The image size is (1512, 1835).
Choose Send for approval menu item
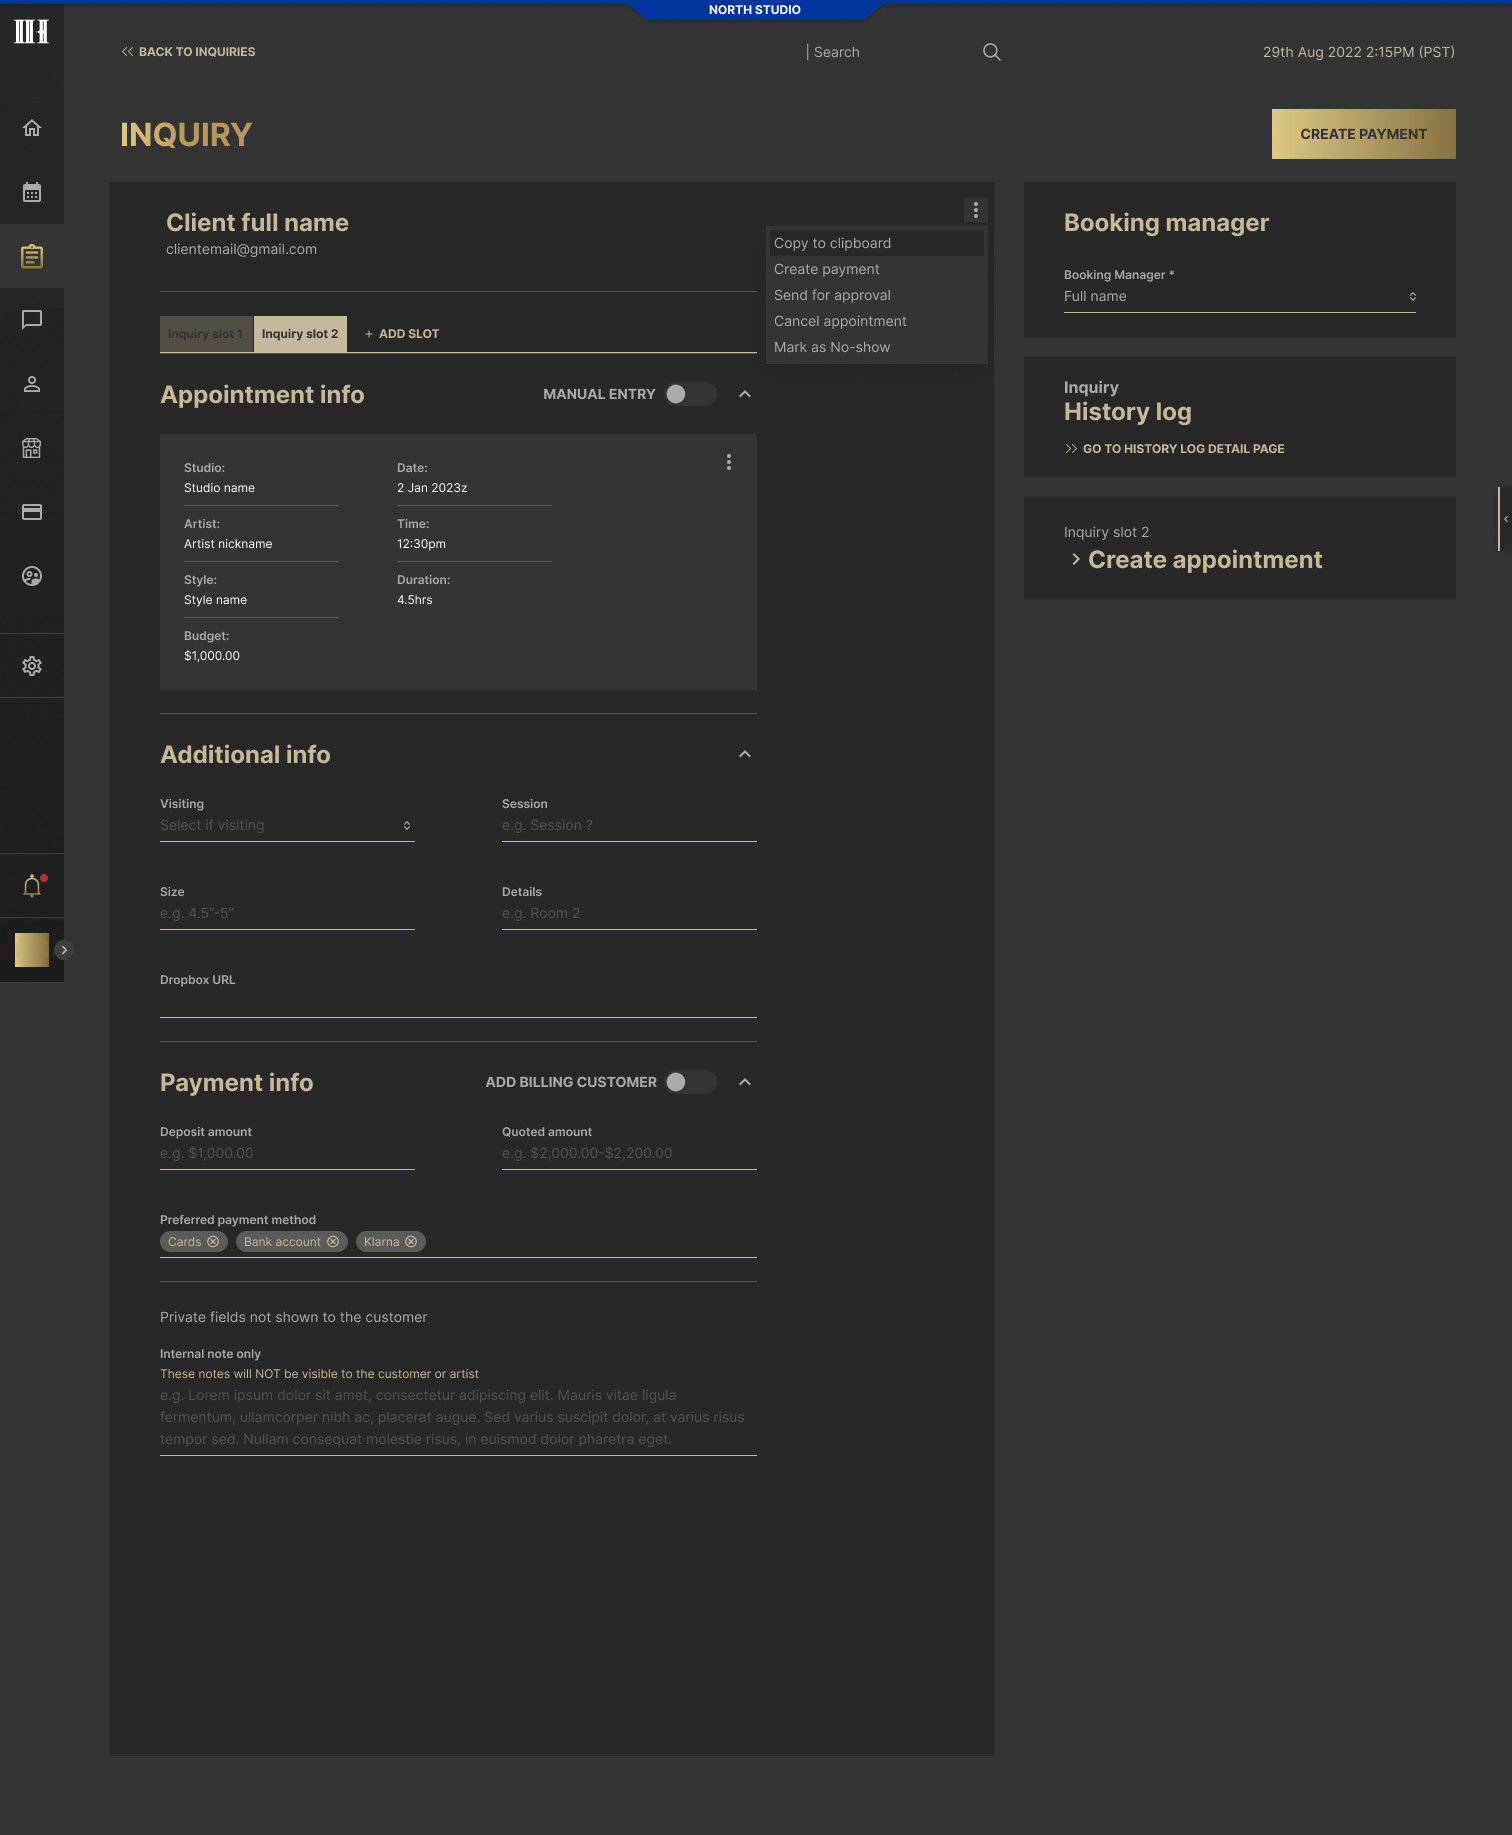[x=876, y=295]
